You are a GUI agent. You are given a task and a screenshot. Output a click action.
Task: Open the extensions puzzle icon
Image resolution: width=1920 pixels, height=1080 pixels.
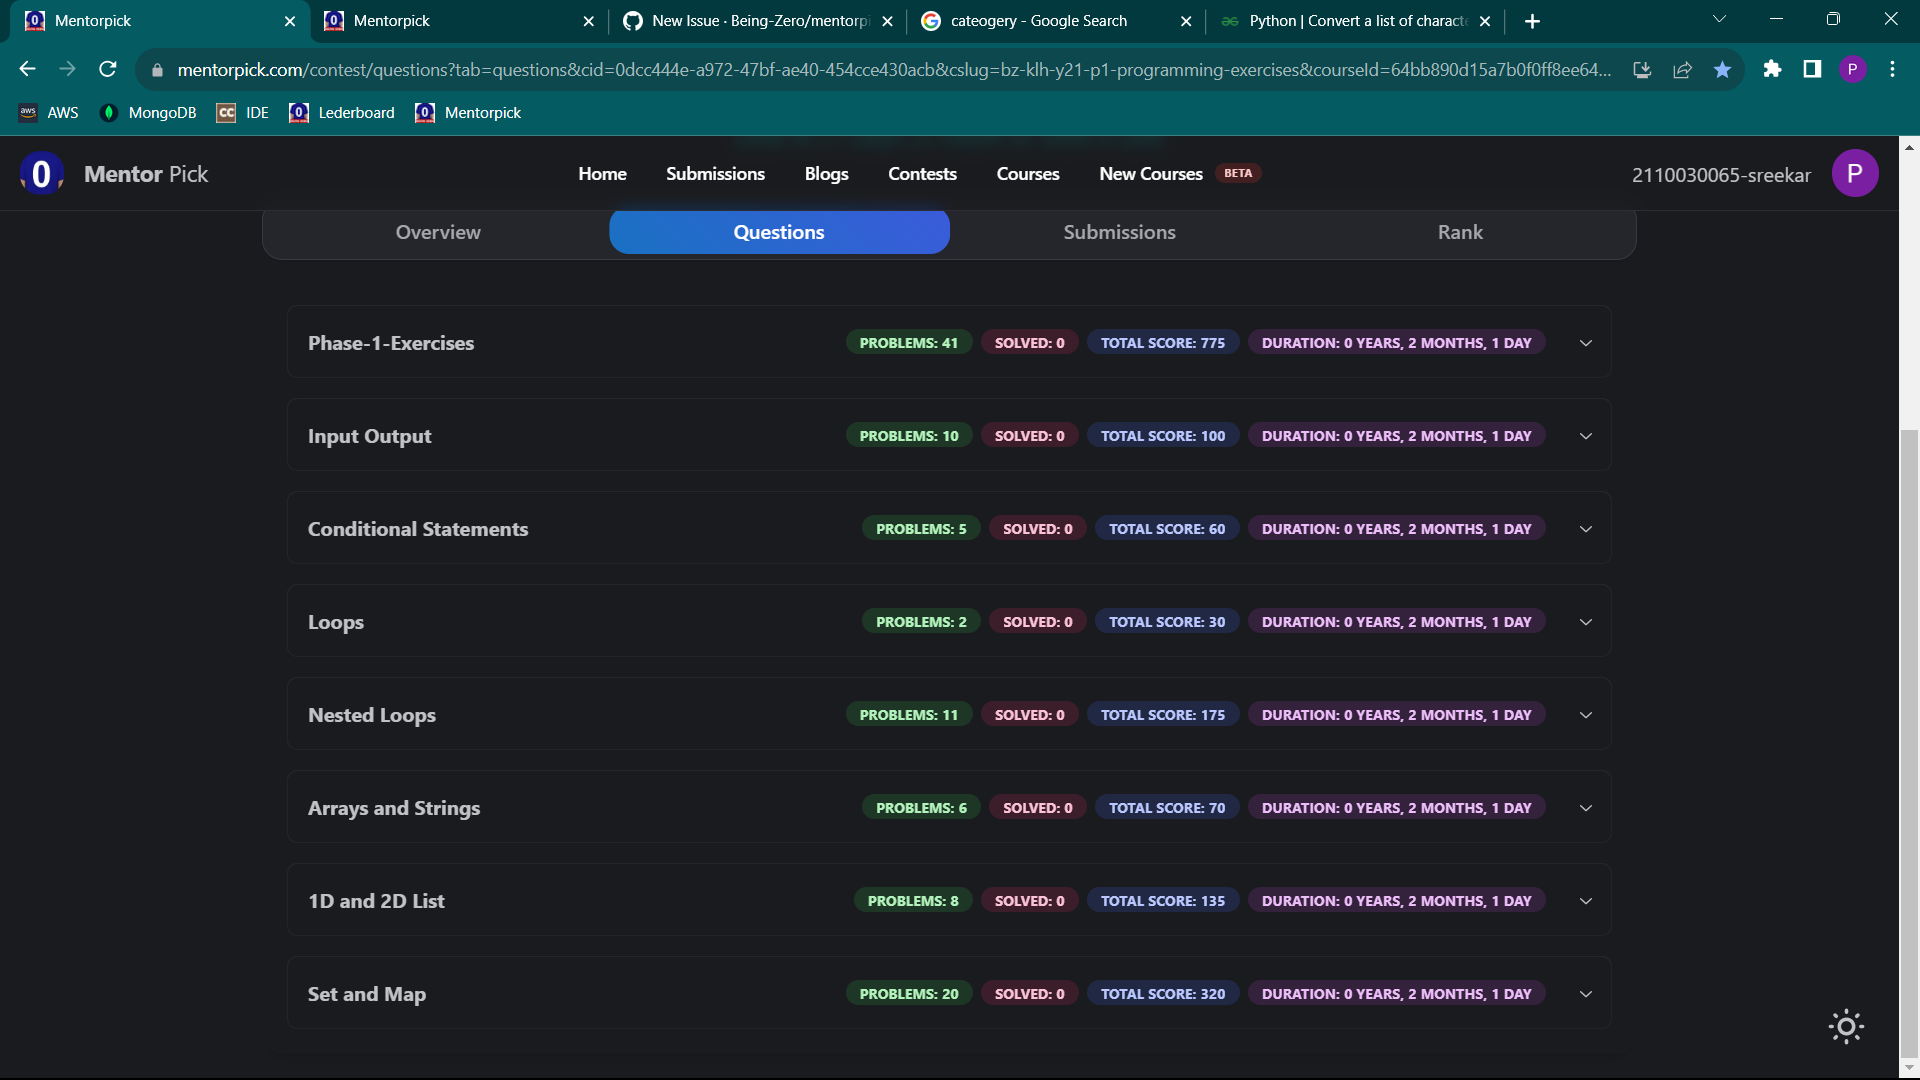1773,69
